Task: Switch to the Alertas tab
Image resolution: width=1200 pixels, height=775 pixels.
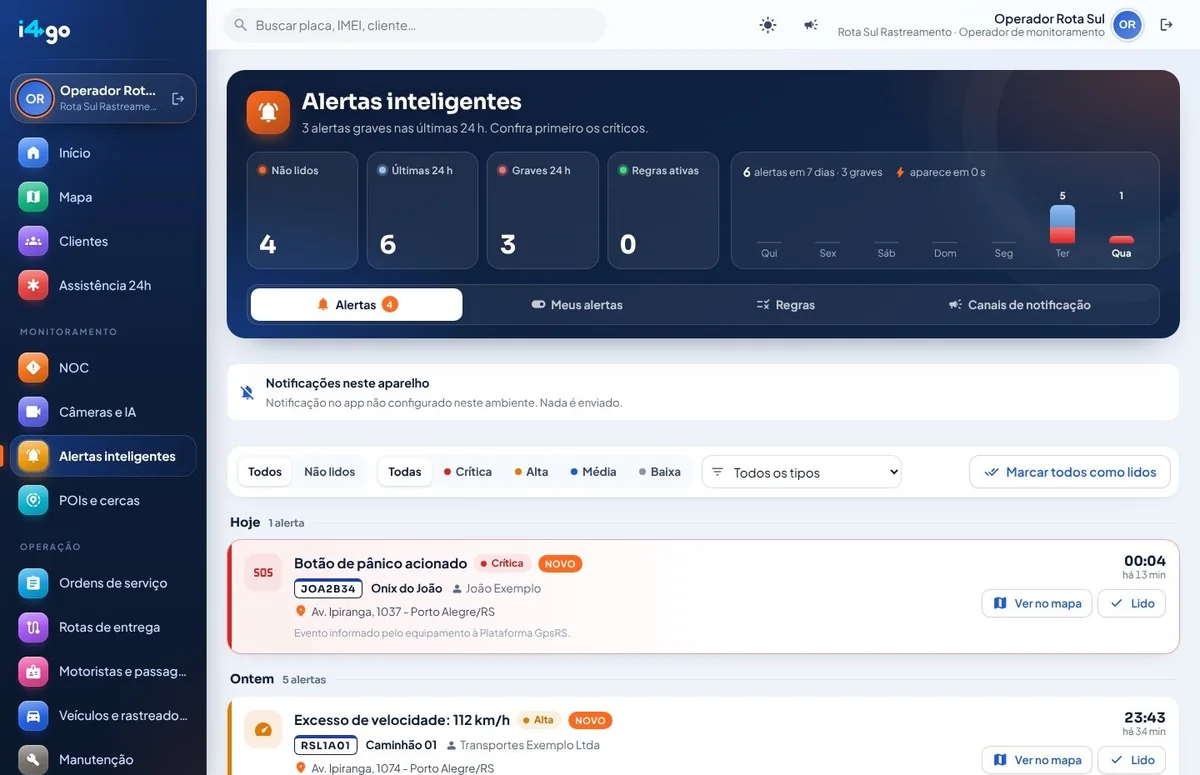Action: click(357, 305)
